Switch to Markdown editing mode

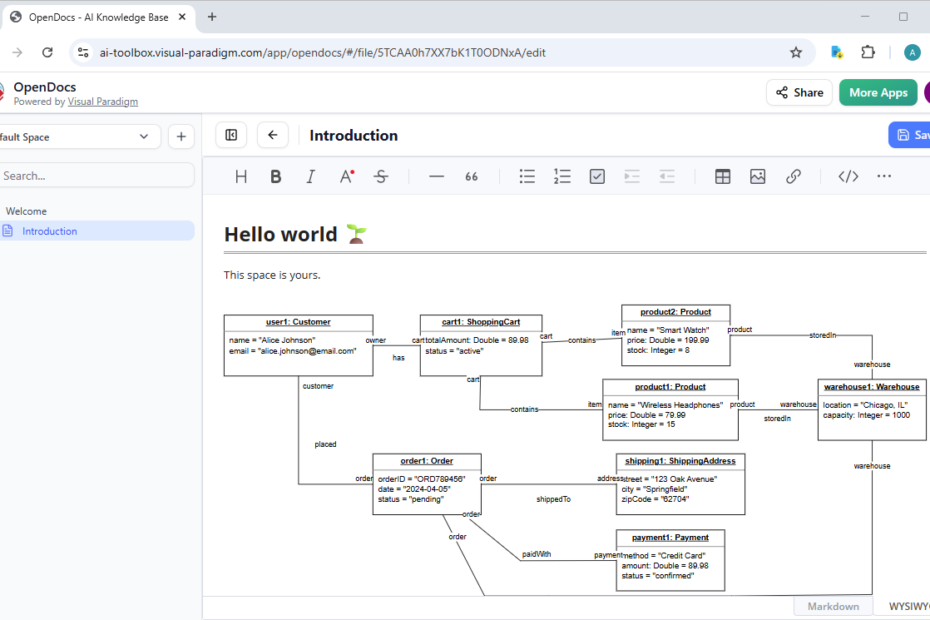pyautogui.click(x=833, y=606)
